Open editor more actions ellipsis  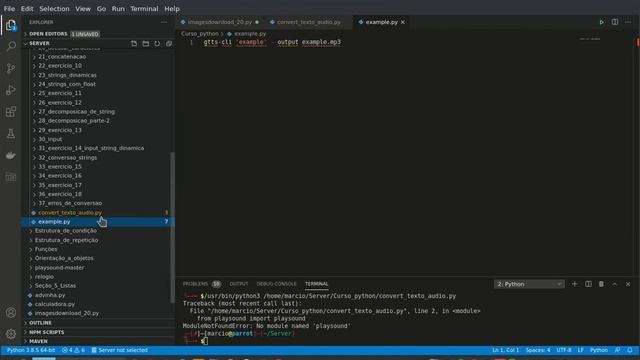[628, 22]
